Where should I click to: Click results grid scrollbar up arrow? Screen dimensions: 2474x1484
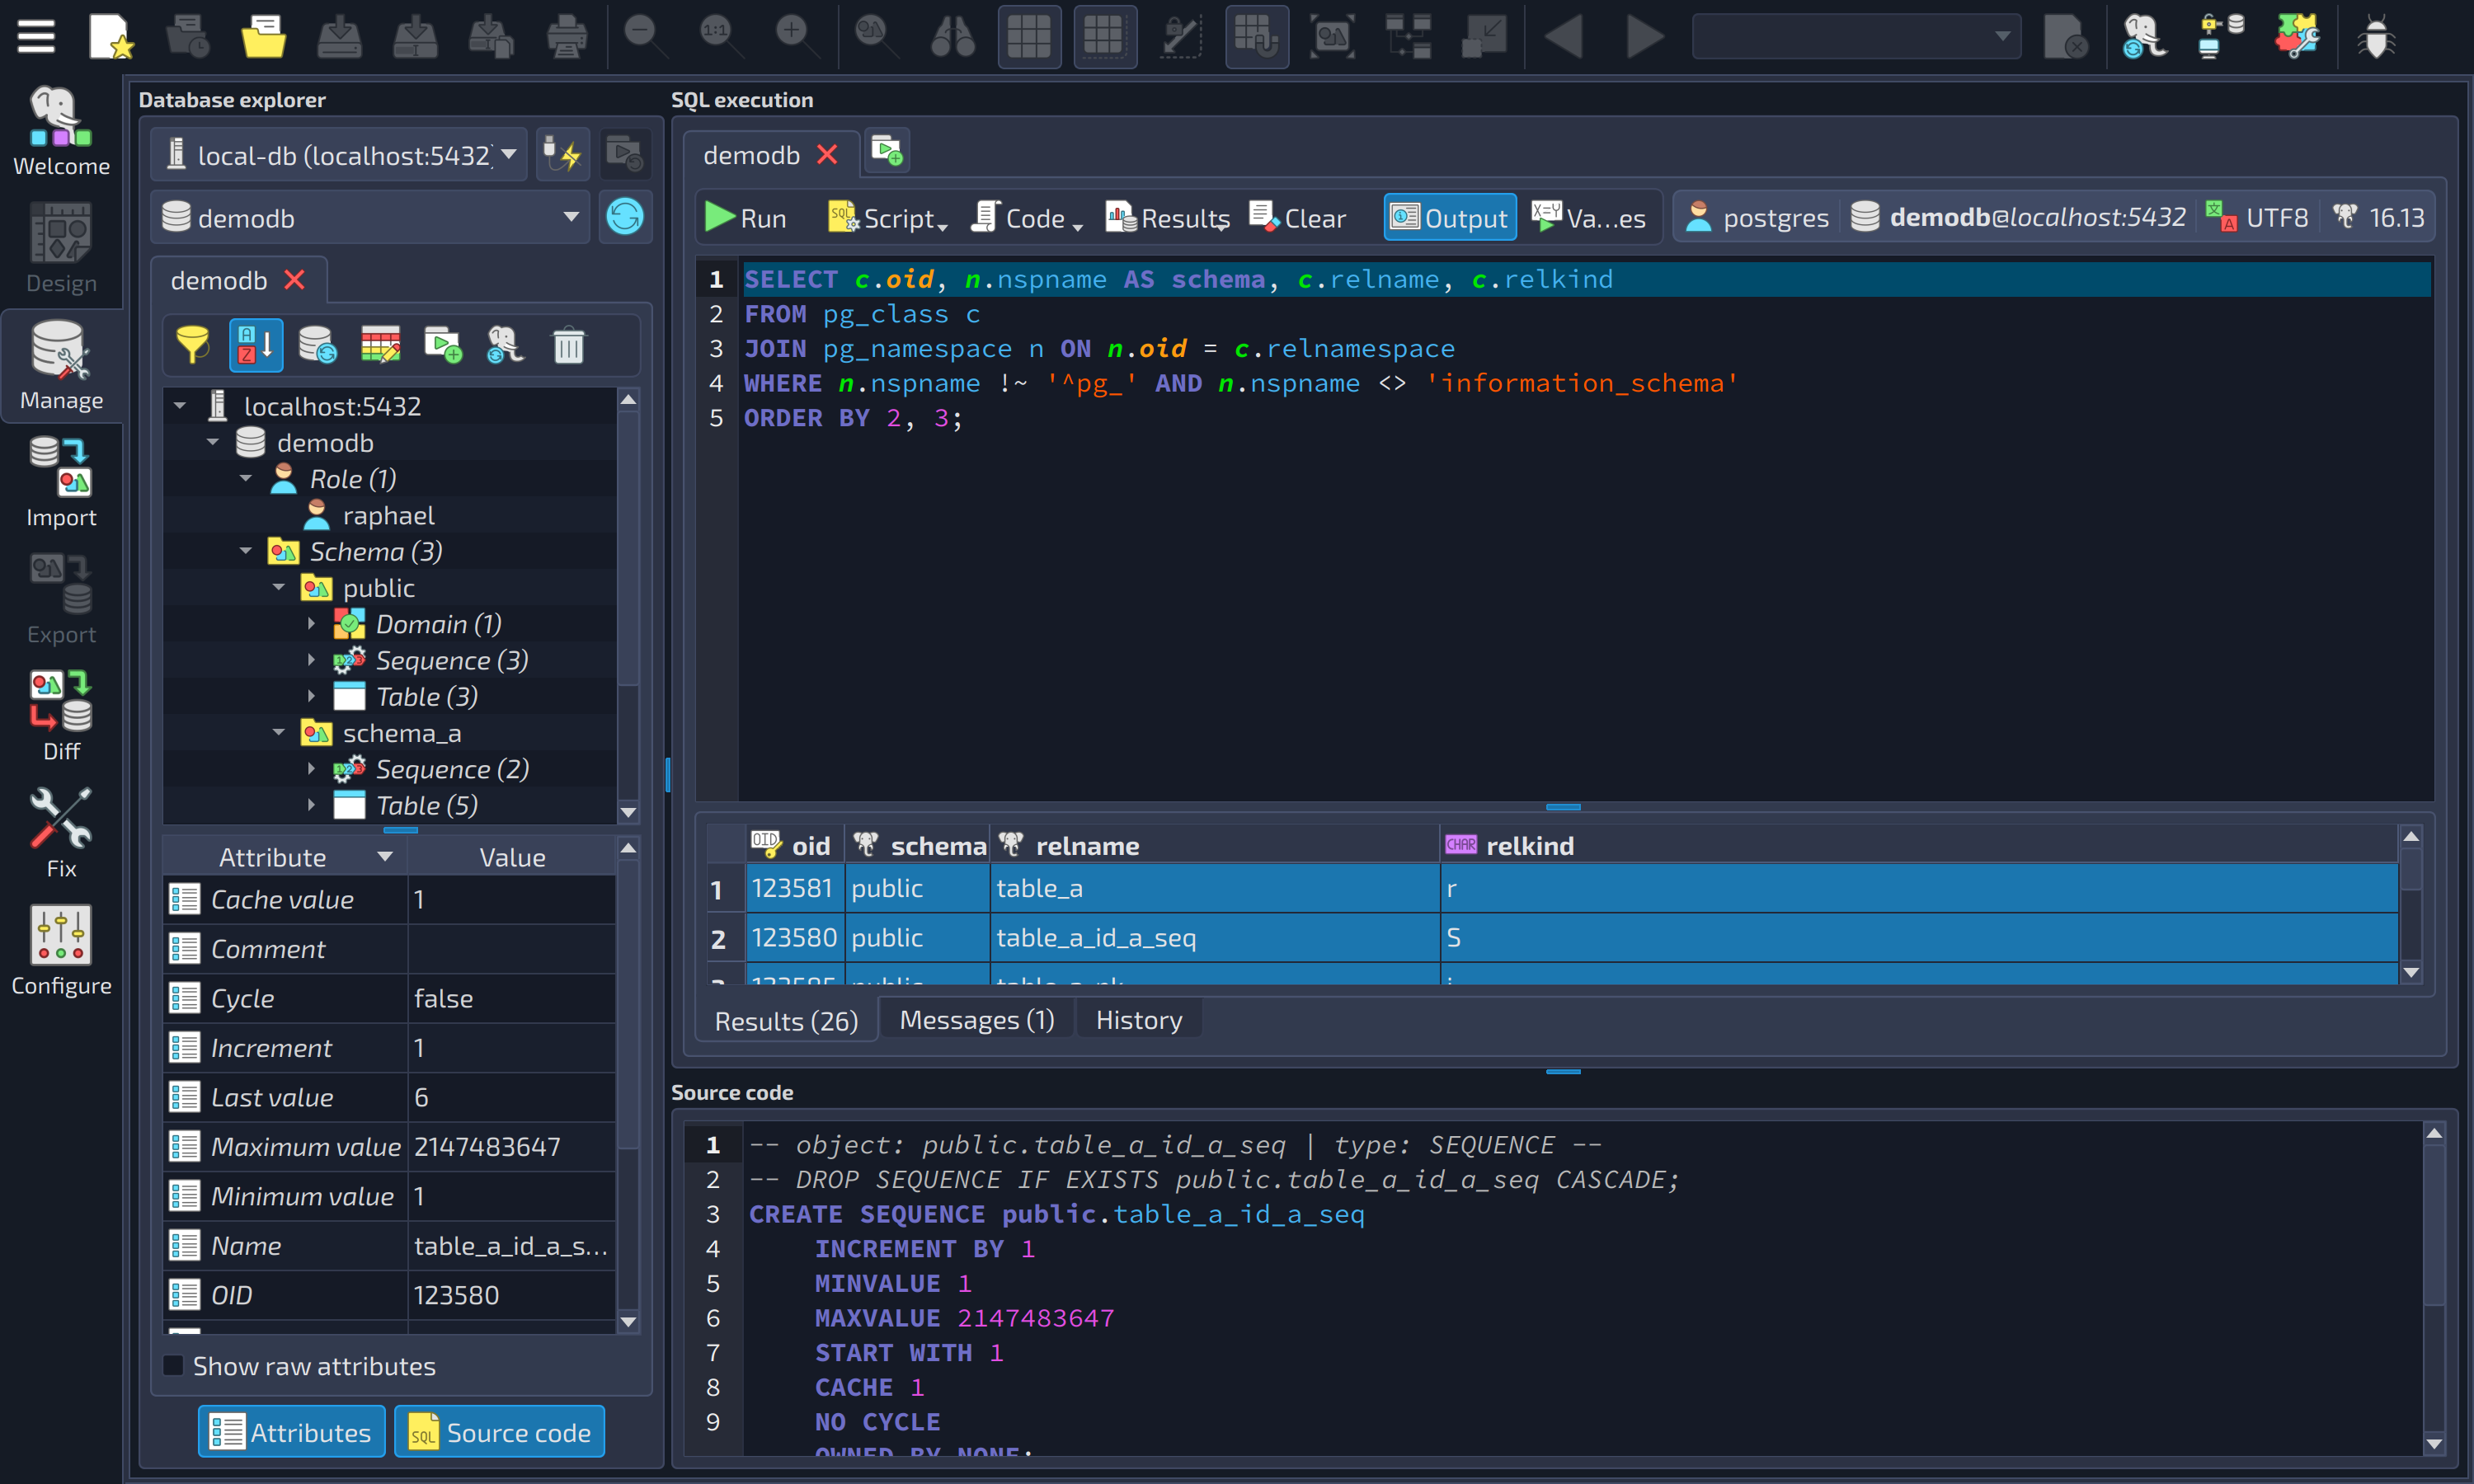pos(2411,837)
